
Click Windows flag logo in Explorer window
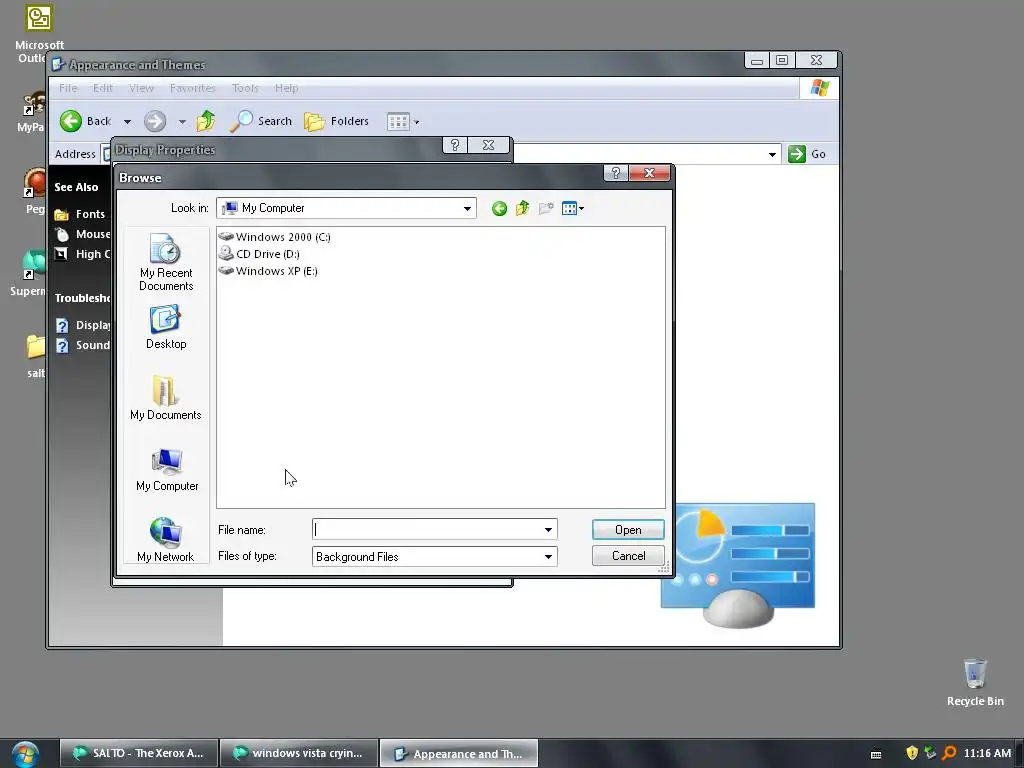click(820, 88)
